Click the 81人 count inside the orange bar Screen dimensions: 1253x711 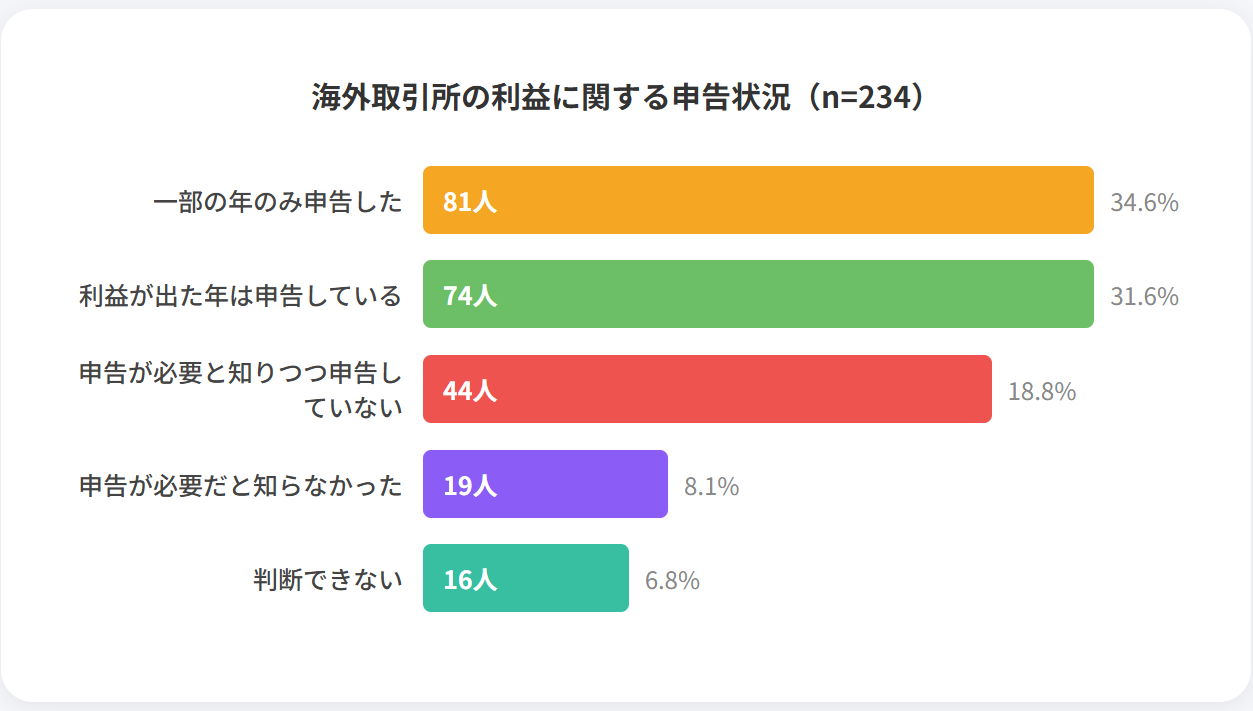(470, 202)
